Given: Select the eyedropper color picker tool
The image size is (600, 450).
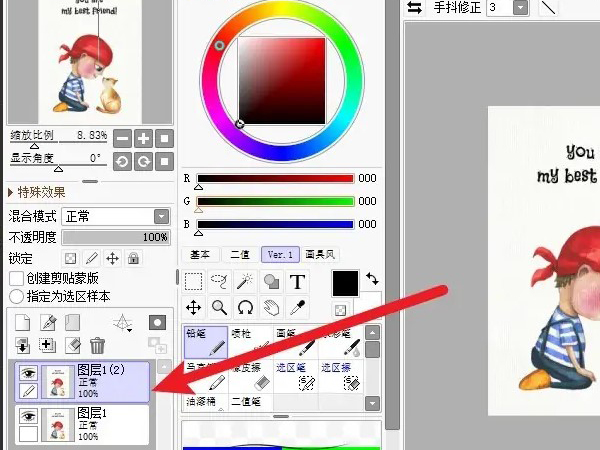Looking at the screenshot, I should coord(297,308).
